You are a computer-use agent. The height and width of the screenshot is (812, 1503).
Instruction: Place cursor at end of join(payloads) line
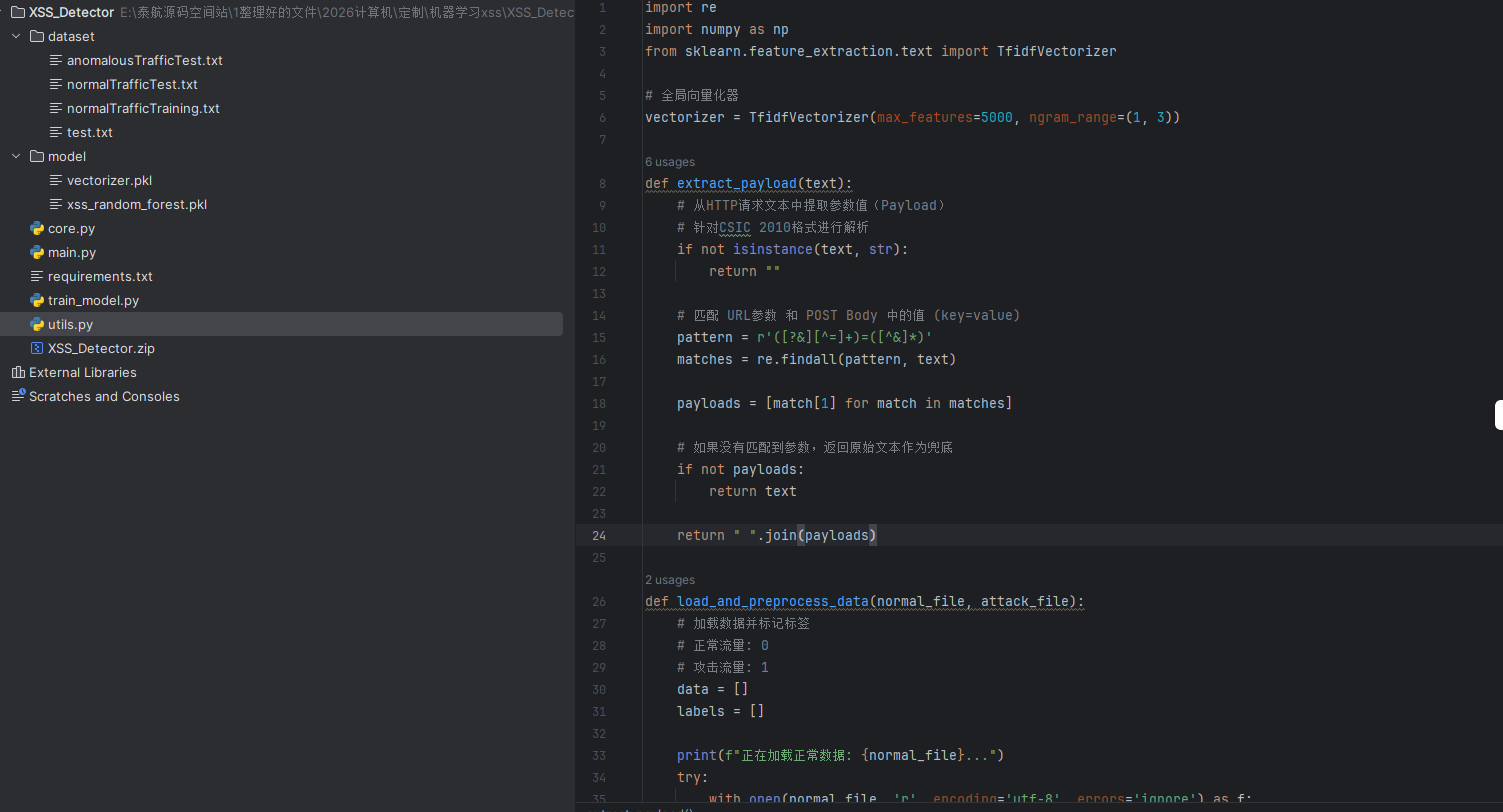pos(878,535)
